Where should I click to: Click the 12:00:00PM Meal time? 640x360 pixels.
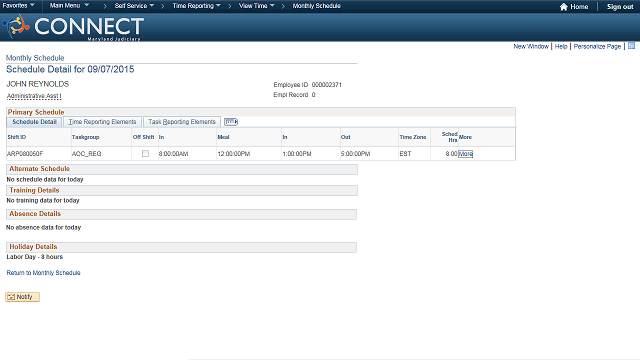233,154
